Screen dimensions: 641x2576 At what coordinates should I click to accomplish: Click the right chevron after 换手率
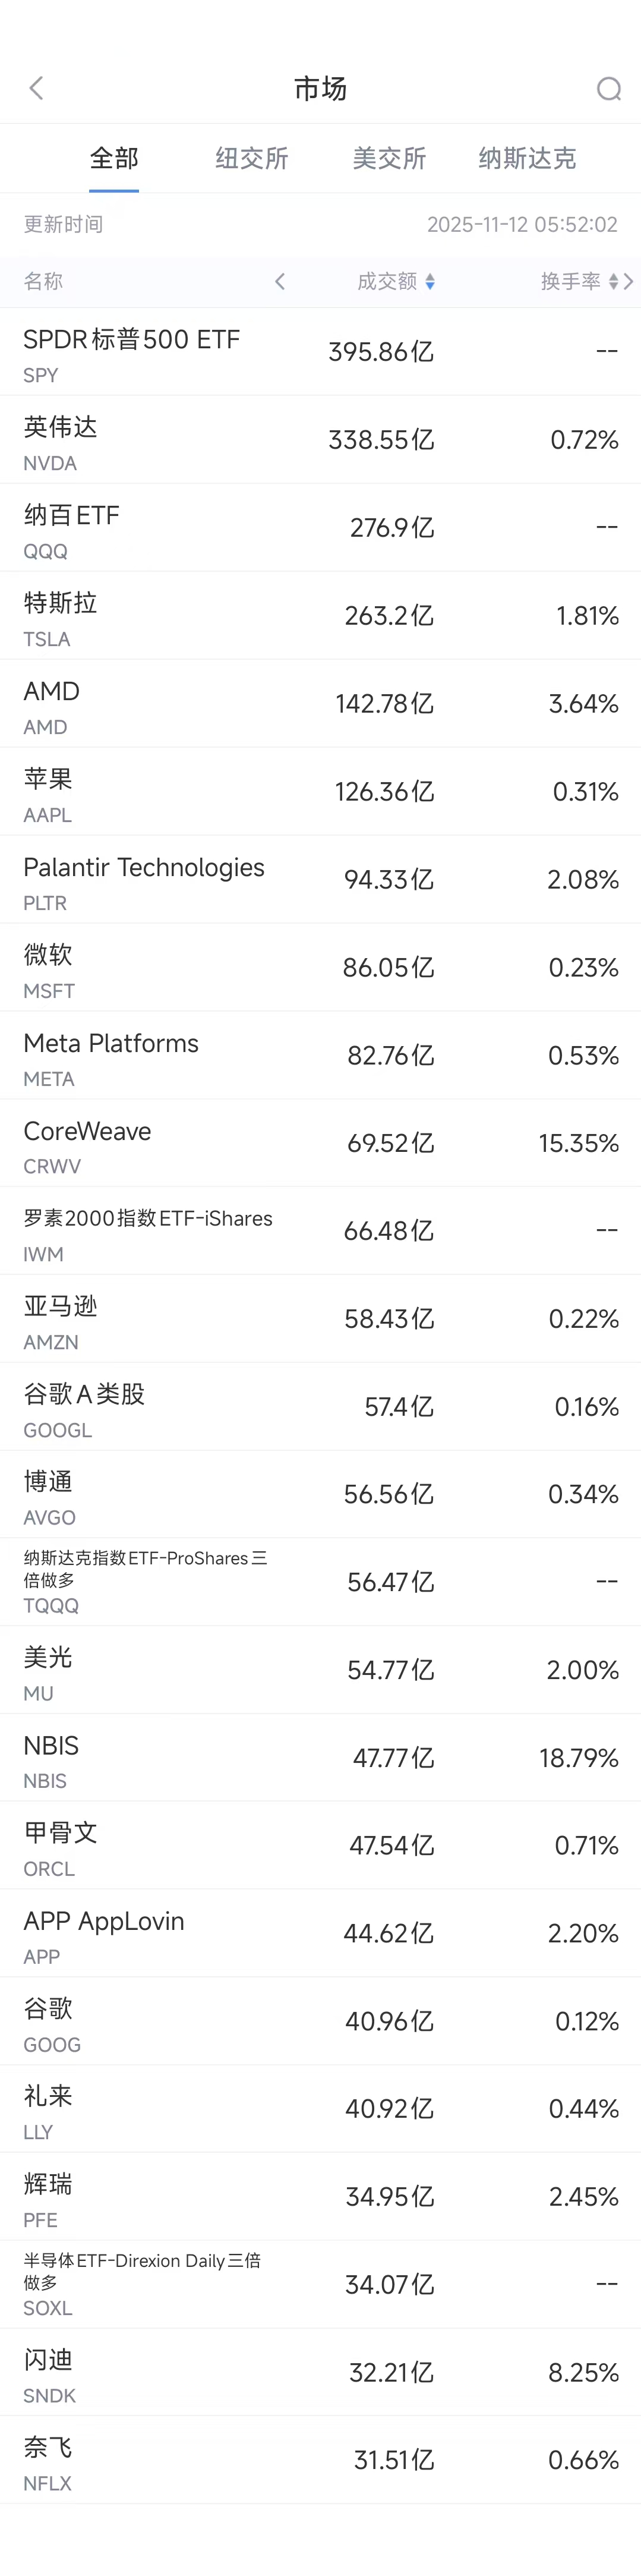[x=629, y=282]
